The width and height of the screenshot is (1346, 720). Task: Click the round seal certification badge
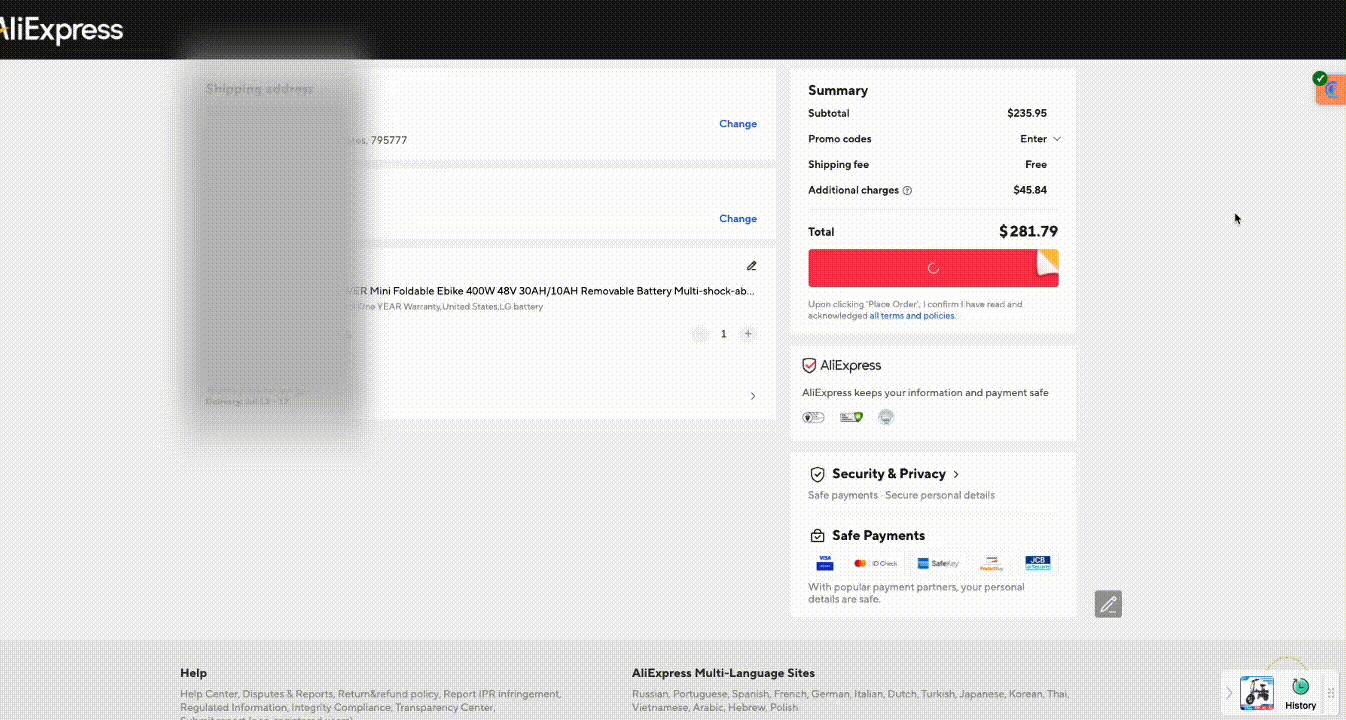point(886,417)
